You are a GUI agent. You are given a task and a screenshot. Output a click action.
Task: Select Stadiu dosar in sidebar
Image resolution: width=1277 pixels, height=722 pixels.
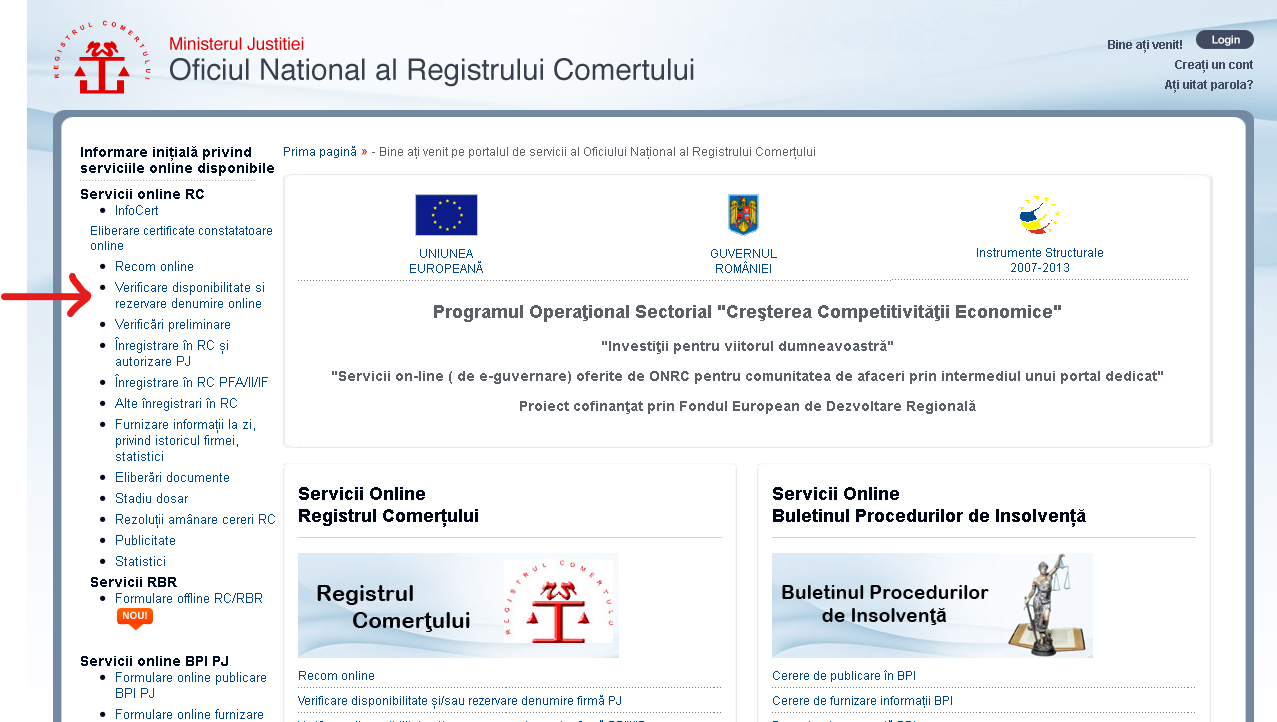click(x=151, y=499)
